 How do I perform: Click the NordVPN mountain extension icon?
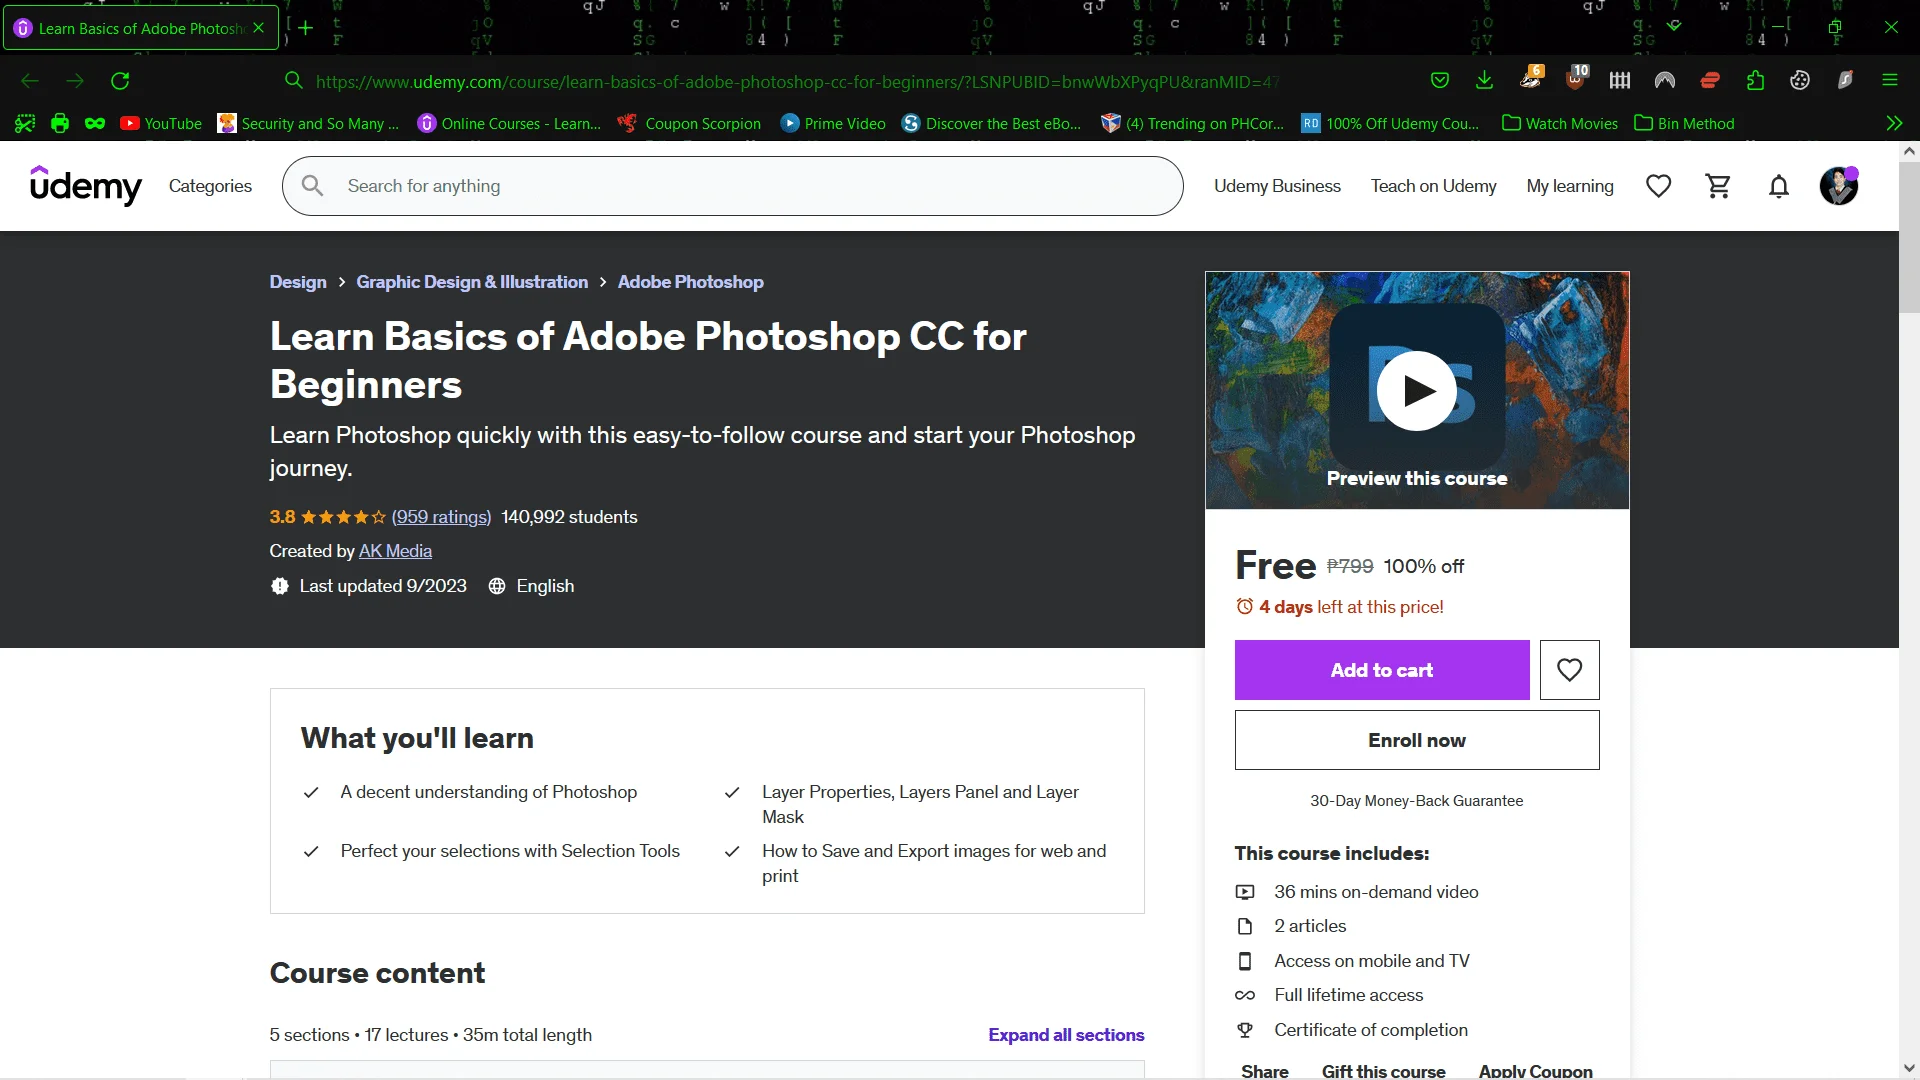[x=1665, y=81]
